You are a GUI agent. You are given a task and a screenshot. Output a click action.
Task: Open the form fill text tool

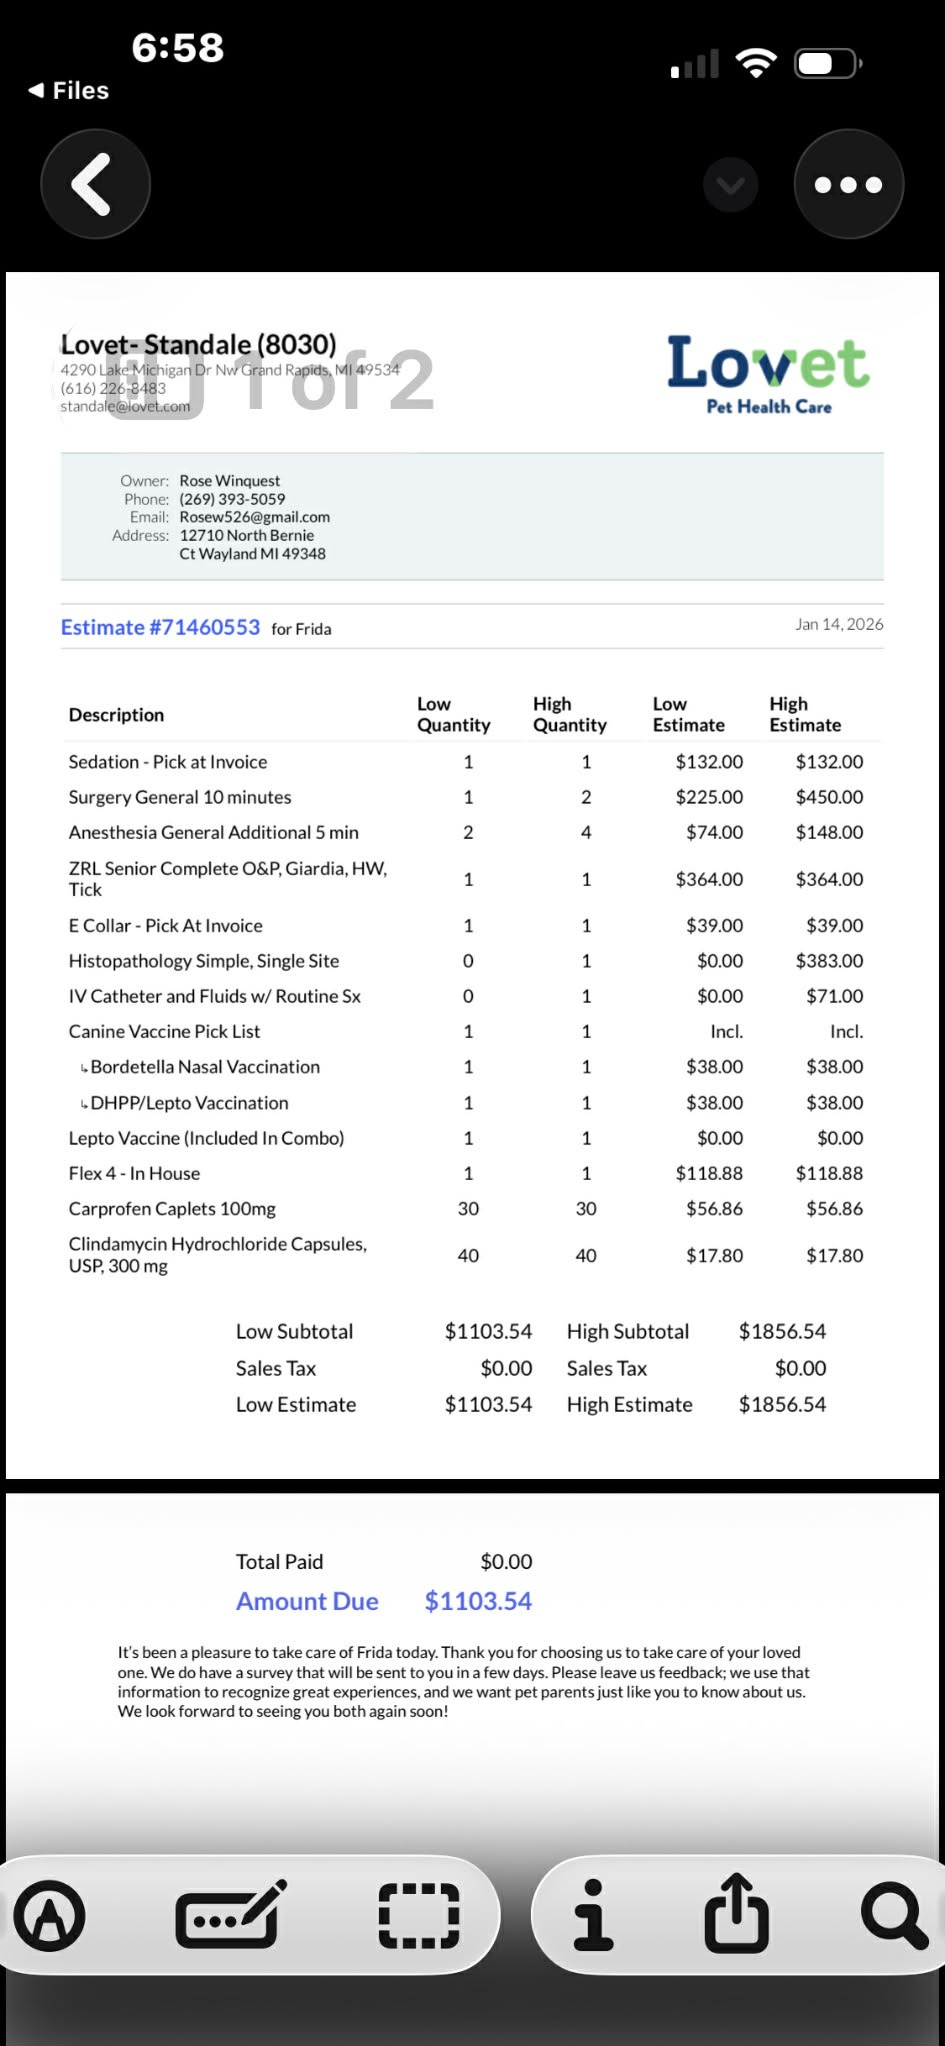[230, 1916]
